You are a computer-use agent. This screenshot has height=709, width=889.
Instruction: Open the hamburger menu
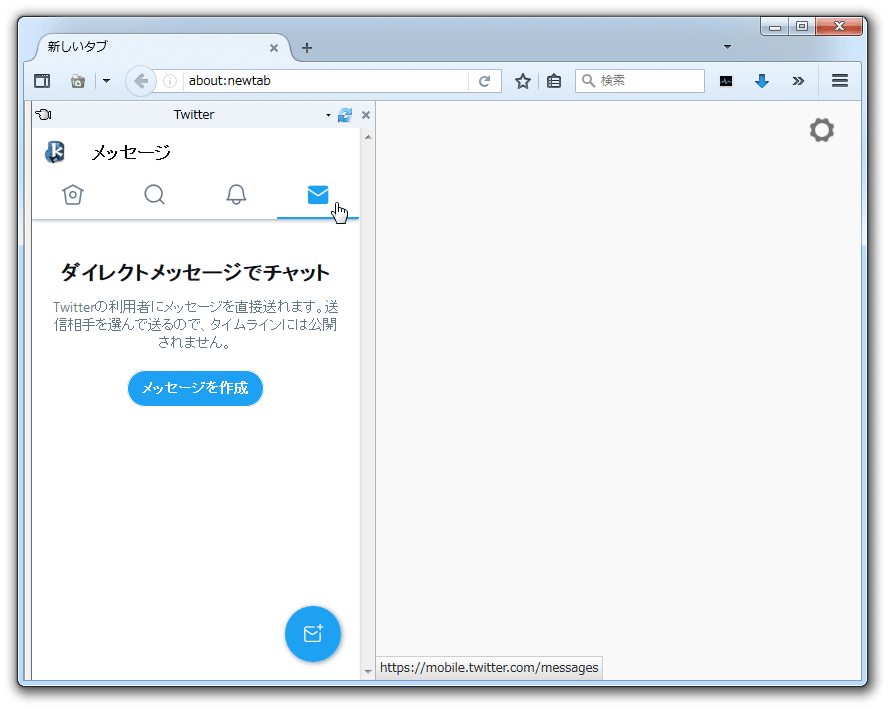coord(840,81)
